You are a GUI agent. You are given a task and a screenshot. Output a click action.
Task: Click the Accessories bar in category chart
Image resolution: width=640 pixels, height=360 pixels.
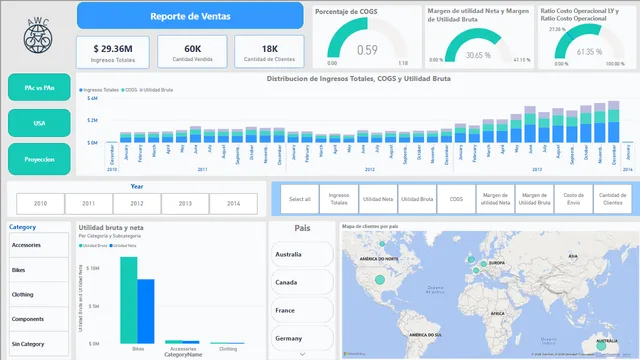coord(182,342)
